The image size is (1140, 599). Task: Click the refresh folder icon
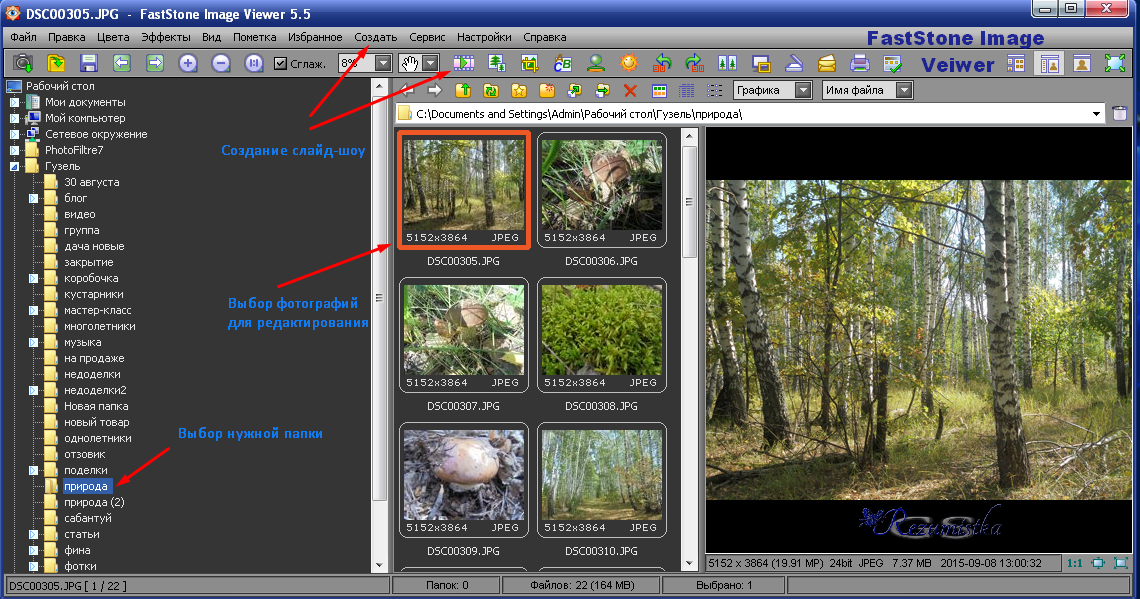click(491, 90)
